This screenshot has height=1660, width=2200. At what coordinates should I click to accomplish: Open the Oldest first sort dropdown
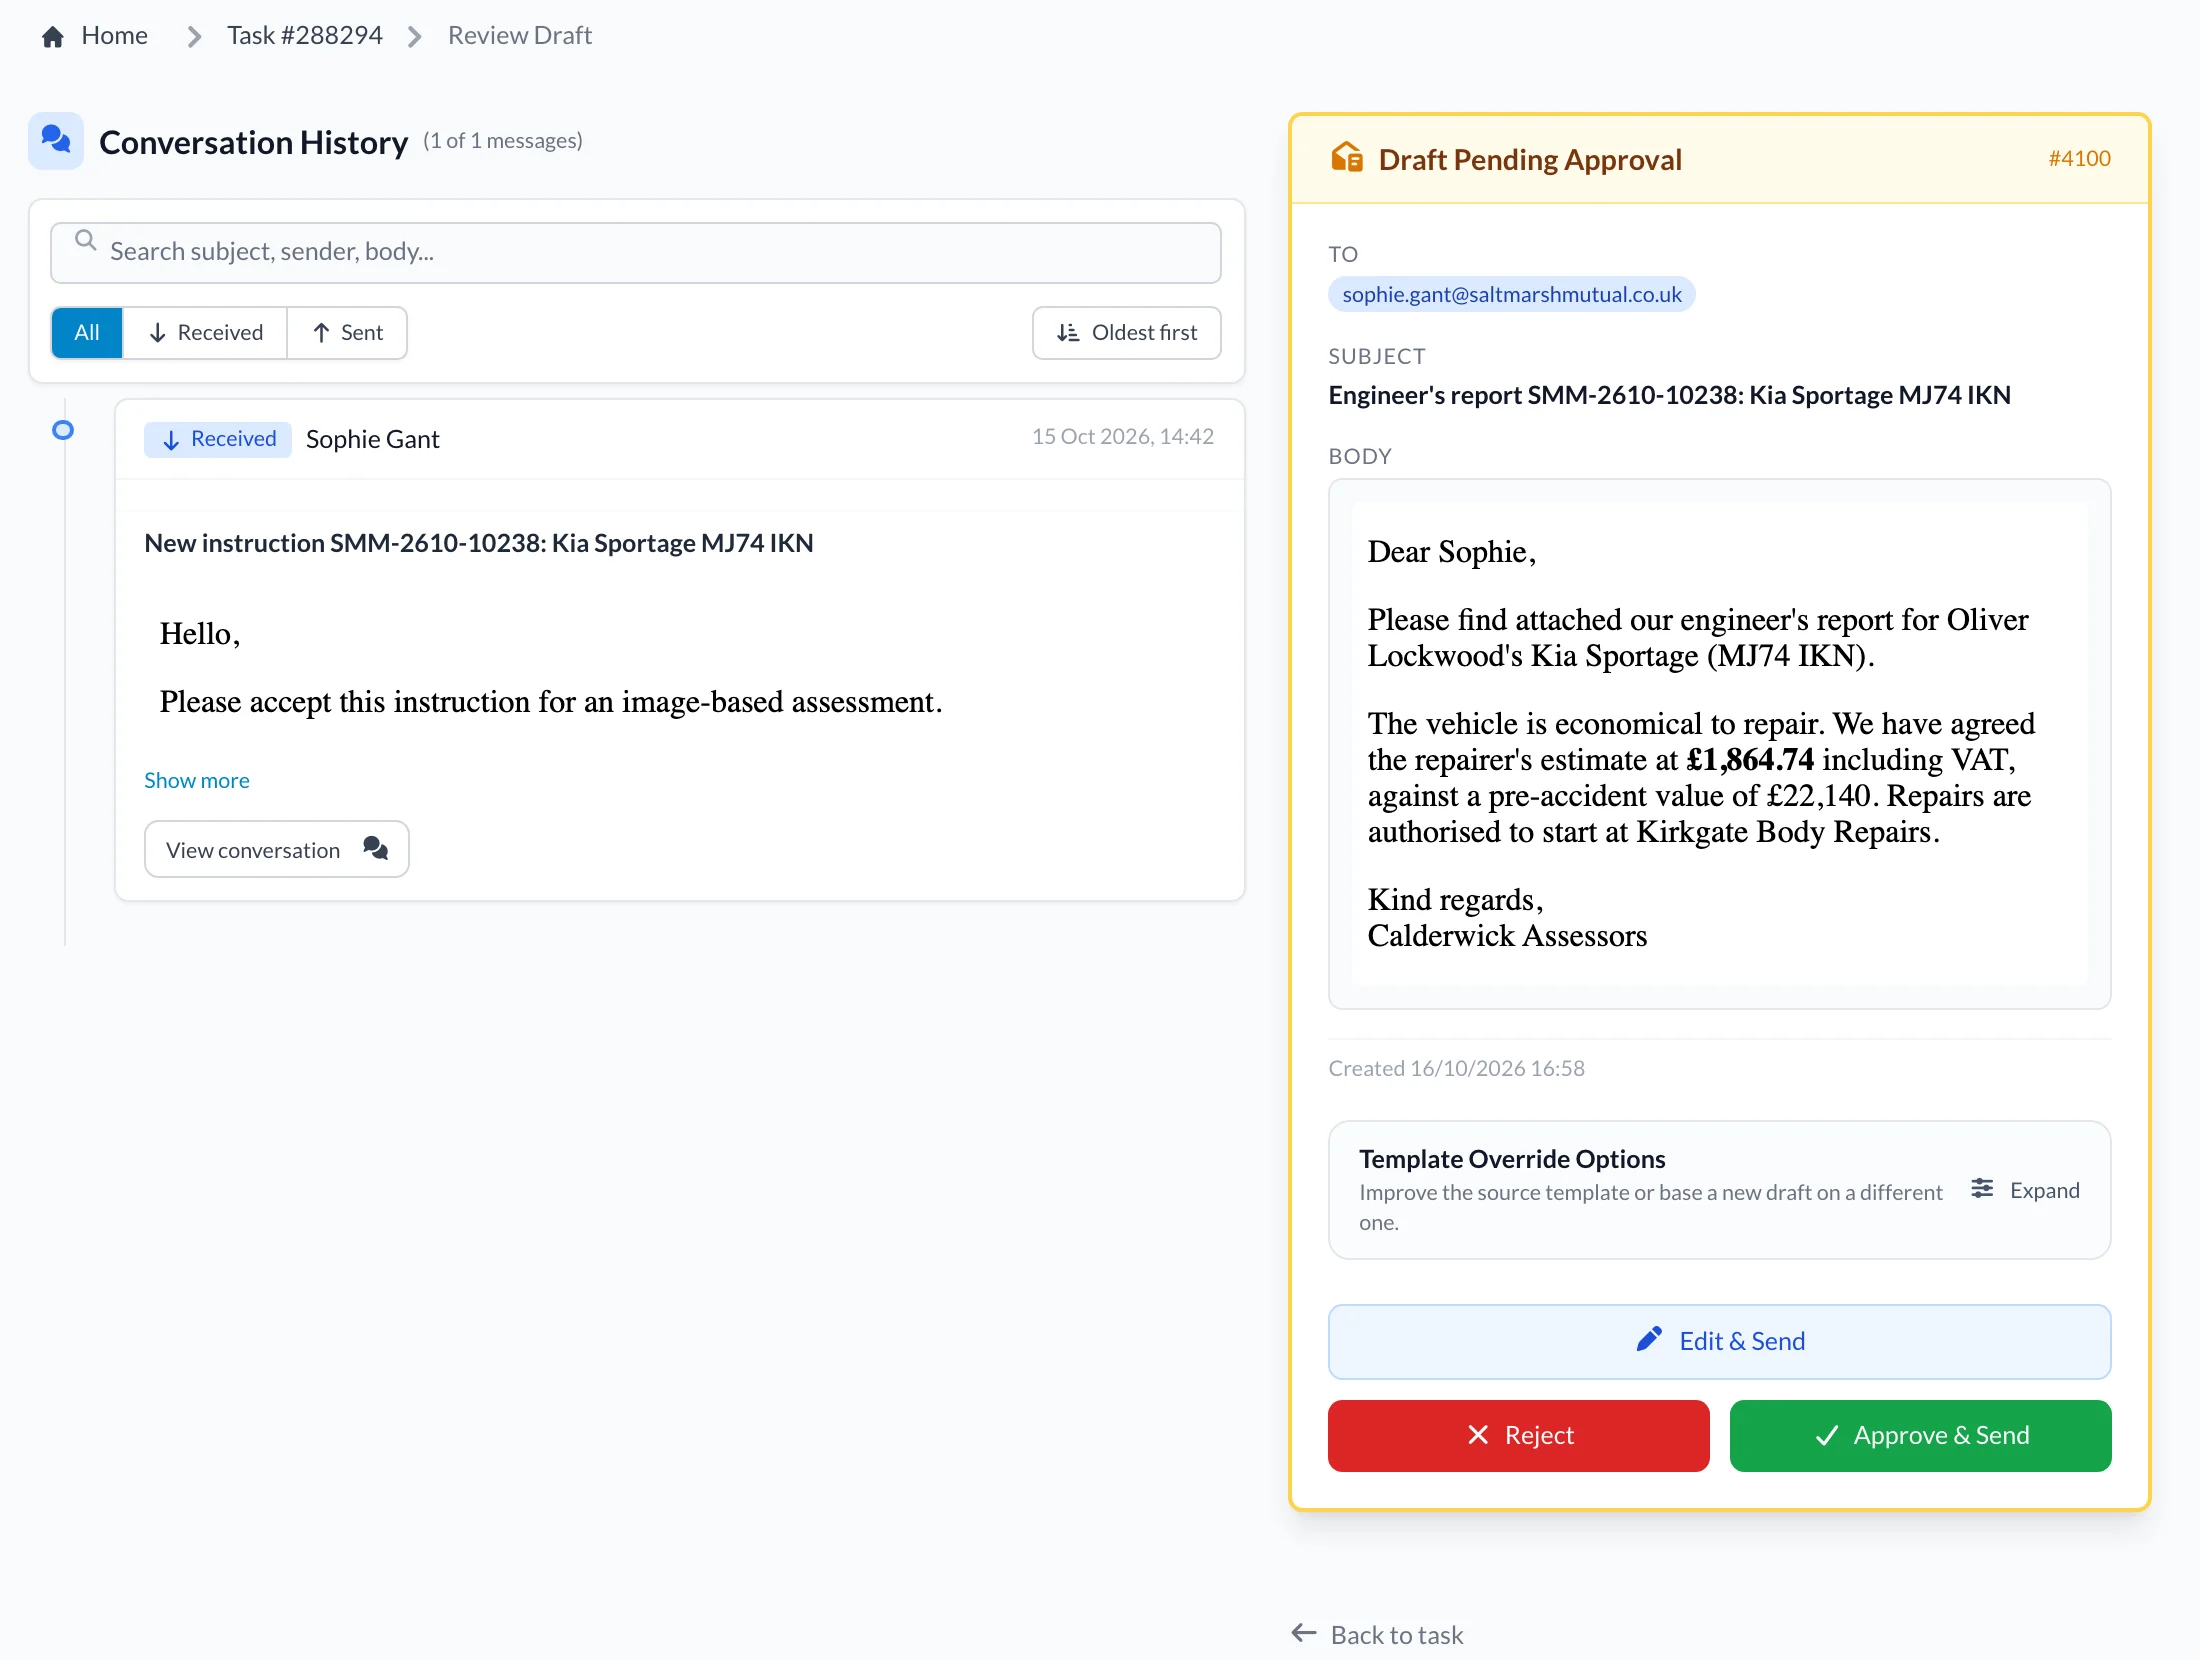point(1127,333)
